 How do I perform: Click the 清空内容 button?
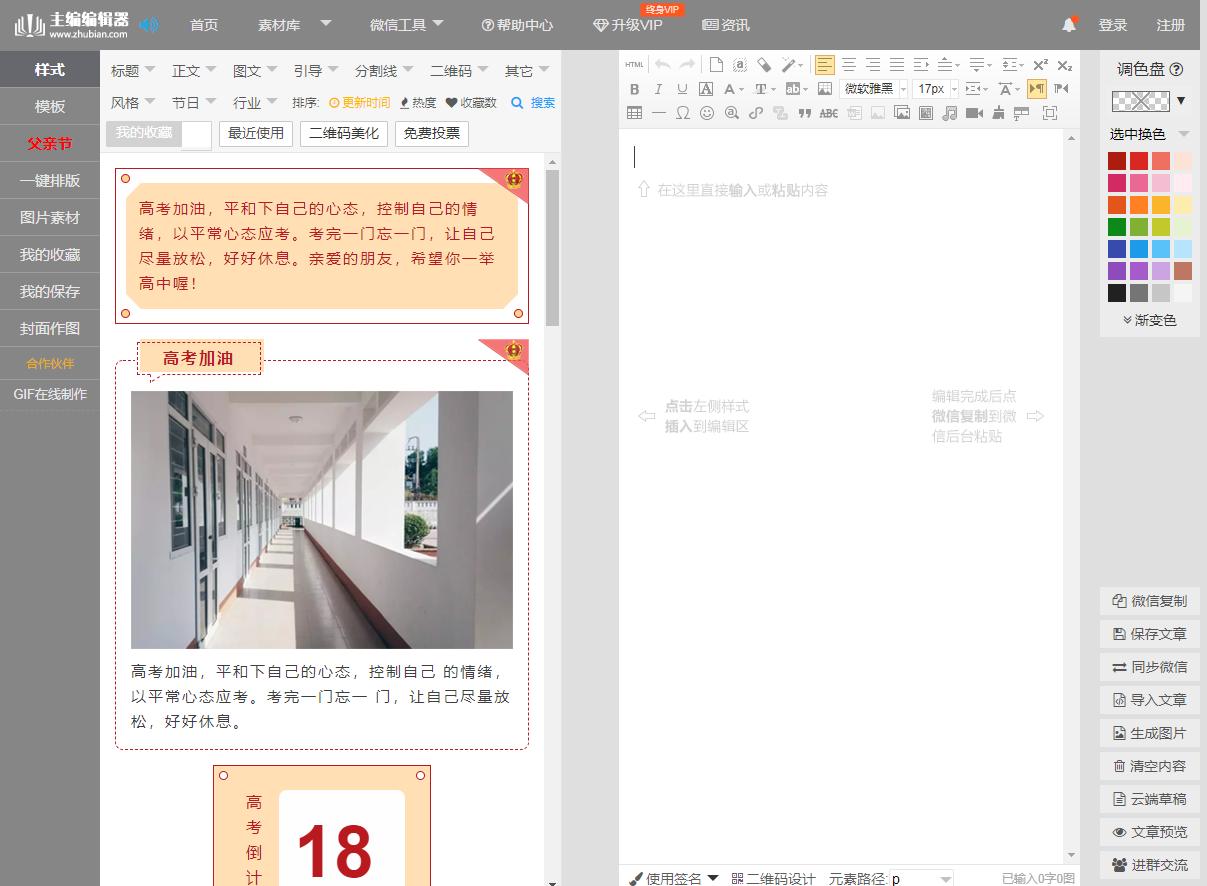pyautogui.click(x=1149, y=766)
